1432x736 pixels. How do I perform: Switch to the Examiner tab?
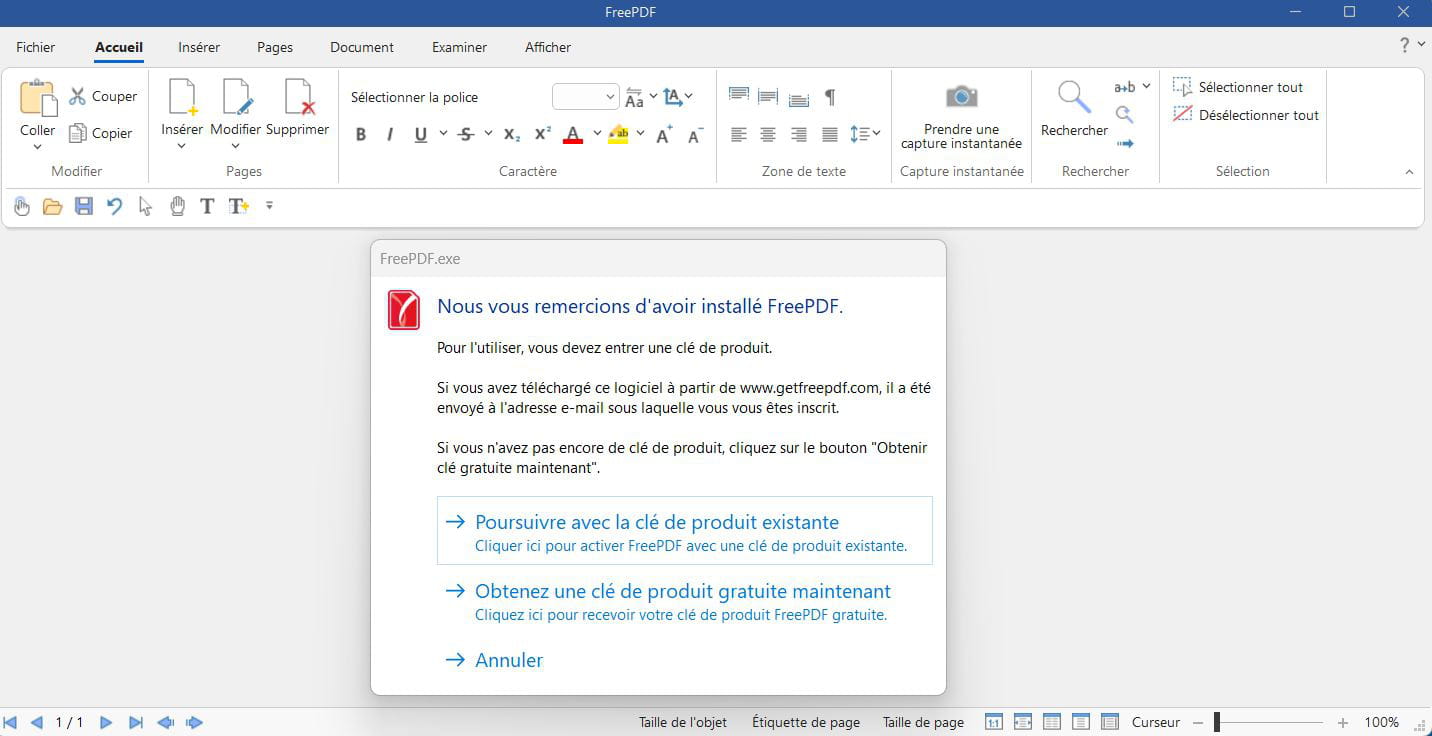460,47
